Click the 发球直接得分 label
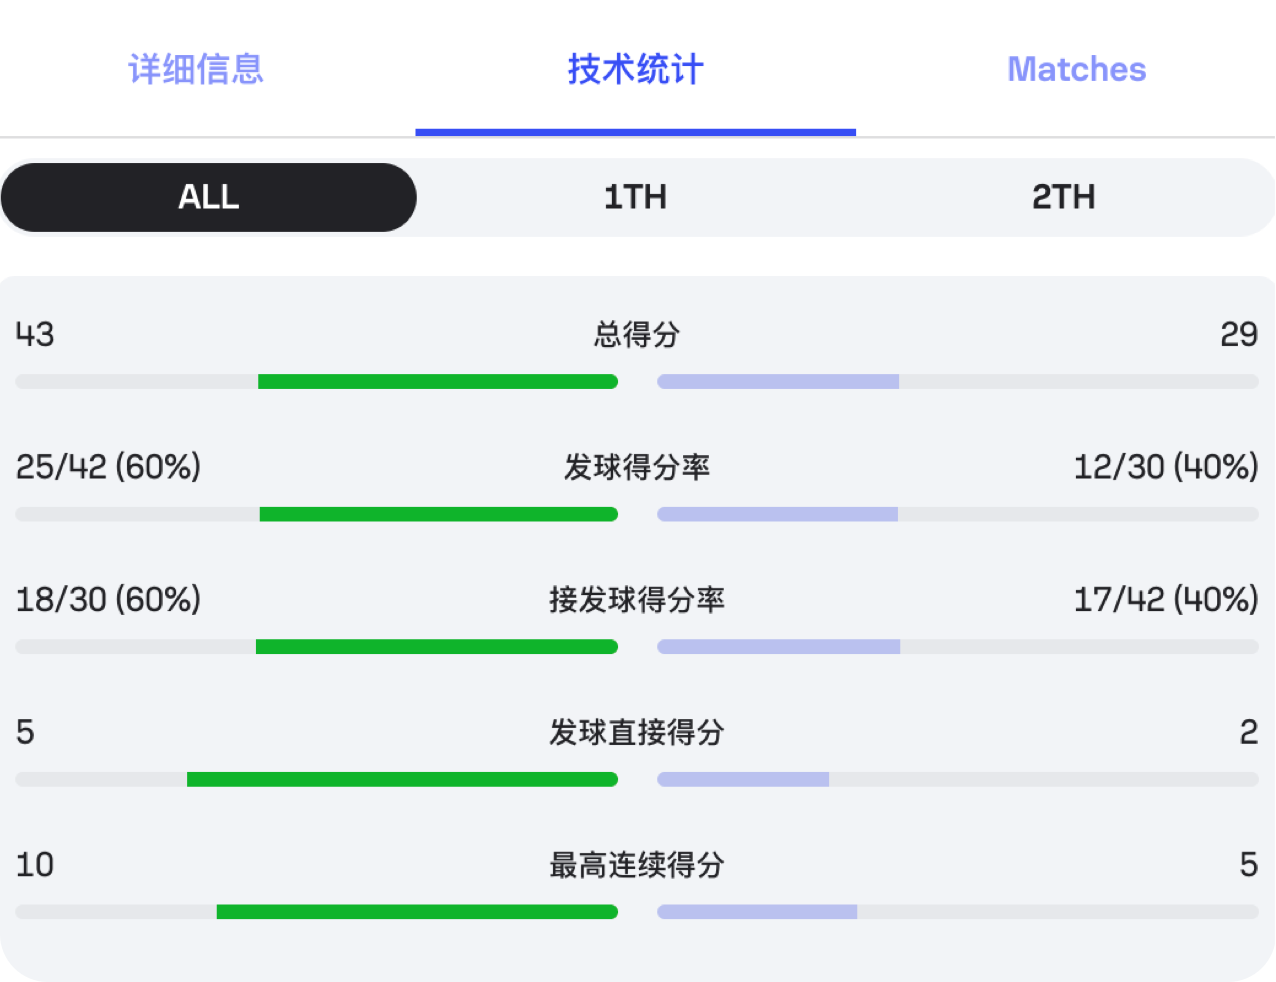 click(x=636, y=732)
